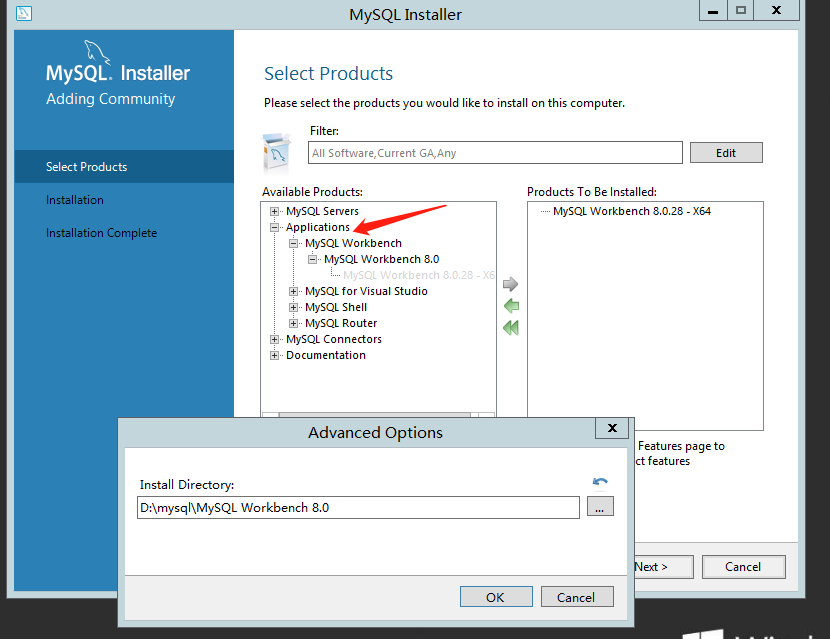Select the MySQL Servers tree label
Image resolution: width=830 pixels, height=639 pixels.
[x=322, y=211]
